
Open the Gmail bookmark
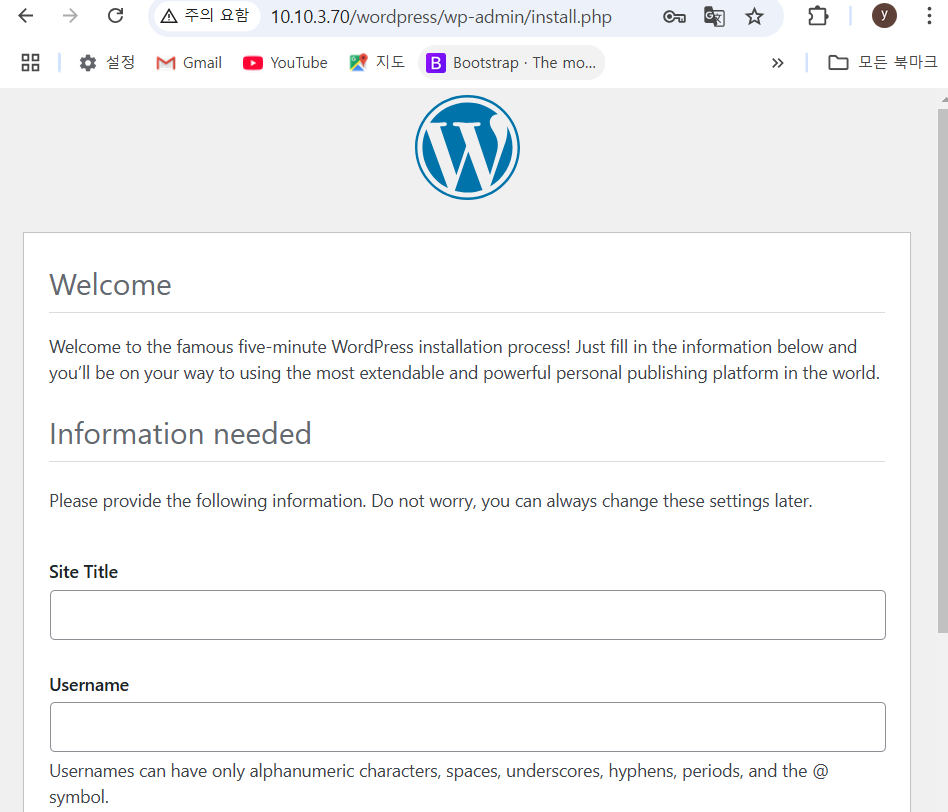pyautogui.click(x=189, y=62)
